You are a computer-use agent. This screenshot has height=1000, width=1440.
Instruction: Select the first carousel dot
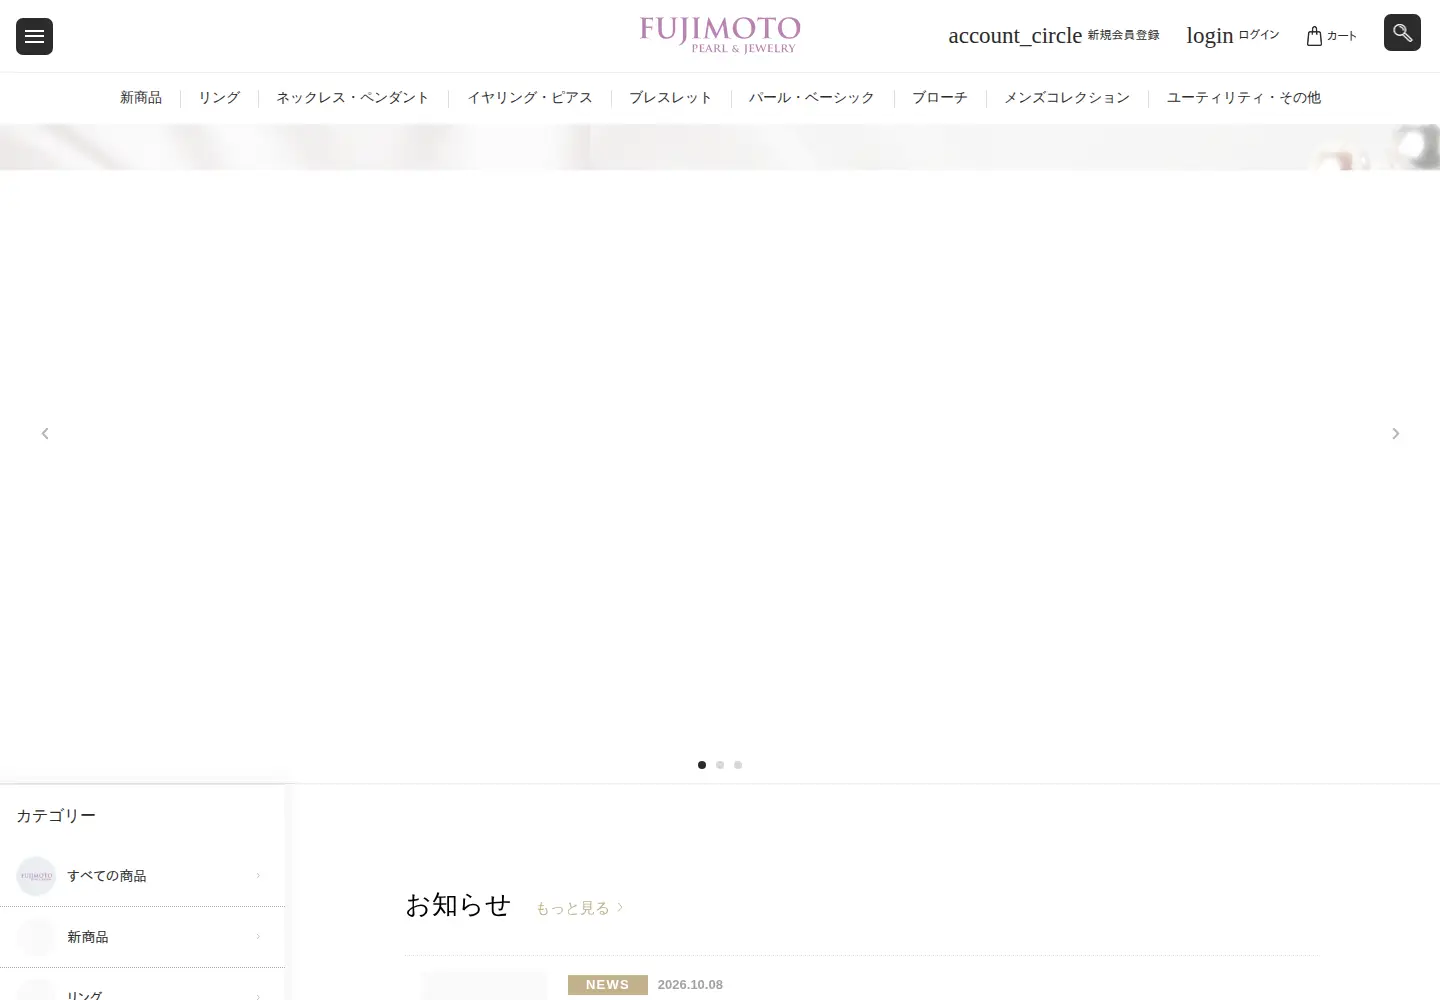(x=702, y=765)
